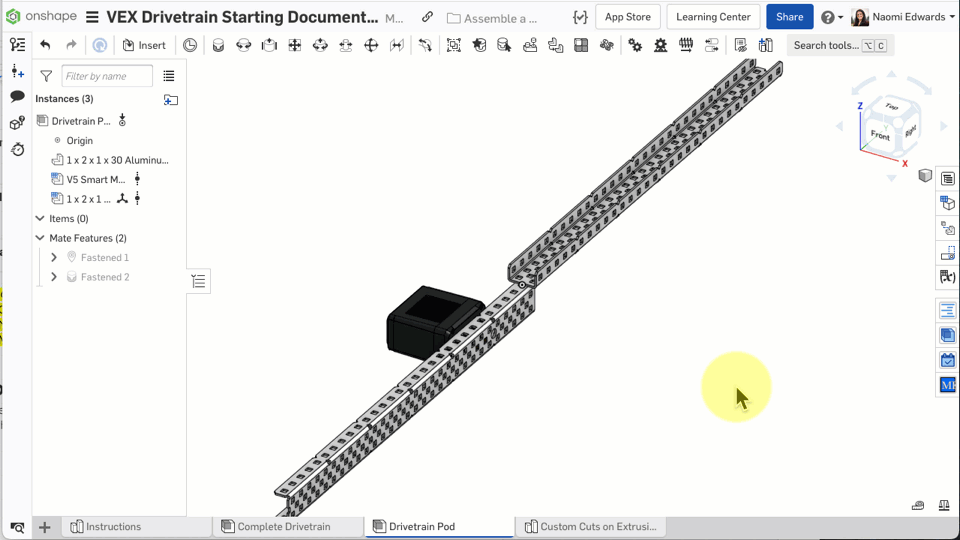Screen dimensions: 960x540
Task: Expand the Fastened 2 mate
Action: coord(54,277)
